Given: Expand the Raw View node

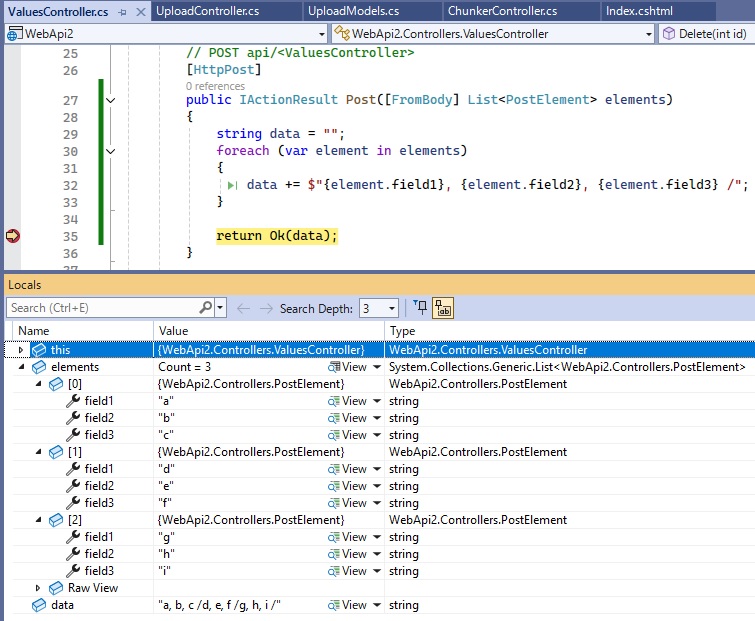Looking at the screenshot, I should click(38, 588).
